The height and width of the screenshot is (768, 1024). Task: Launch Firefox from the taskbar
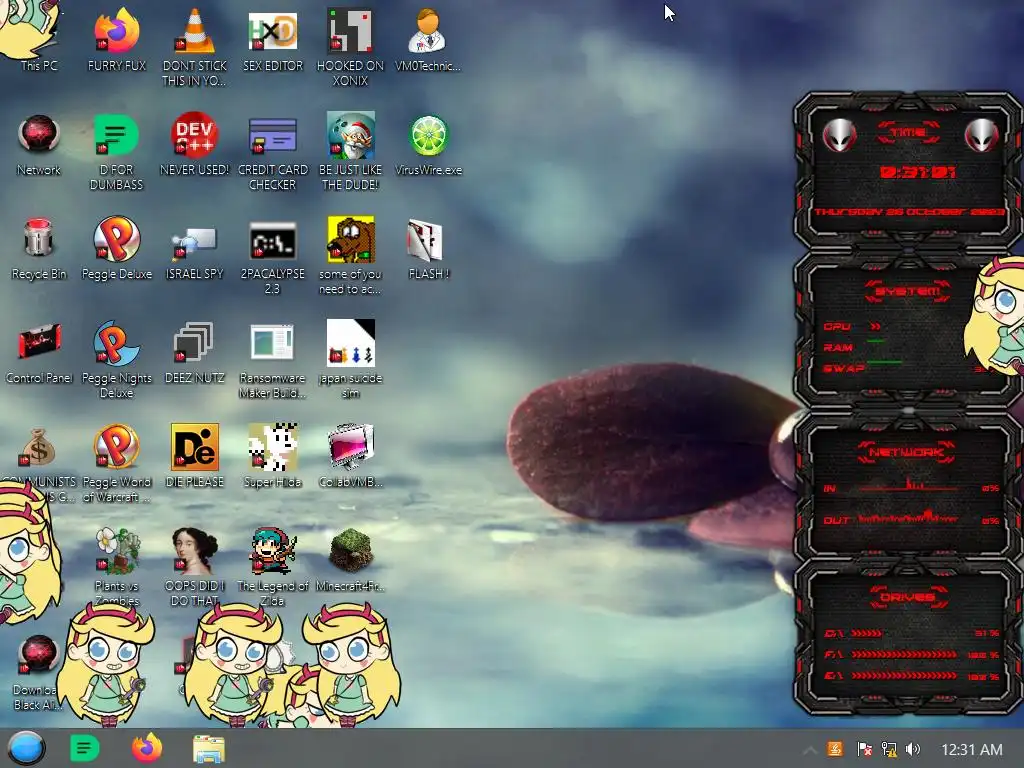(x=147, y=748)
